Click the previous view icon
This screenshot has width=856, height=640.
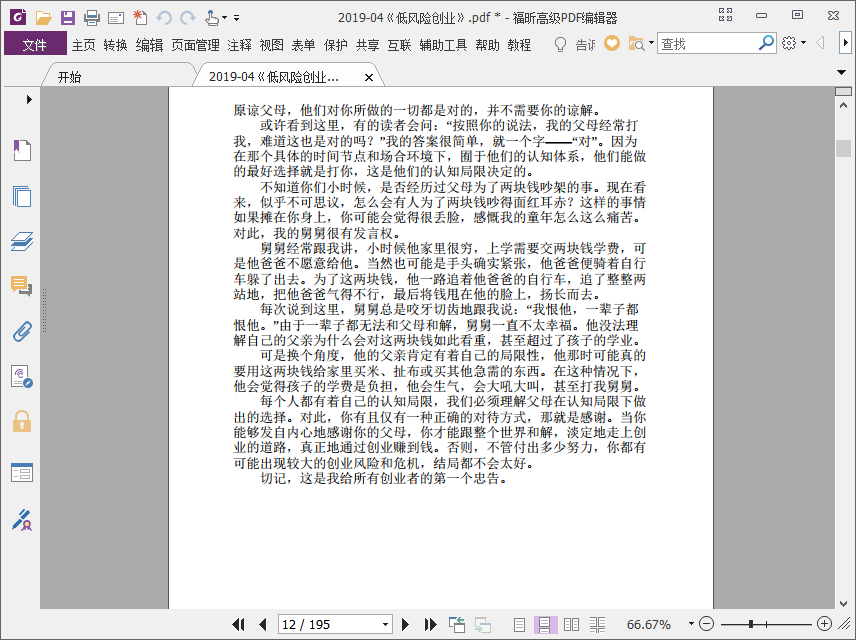pyautogui.click(x=456, y=624)
